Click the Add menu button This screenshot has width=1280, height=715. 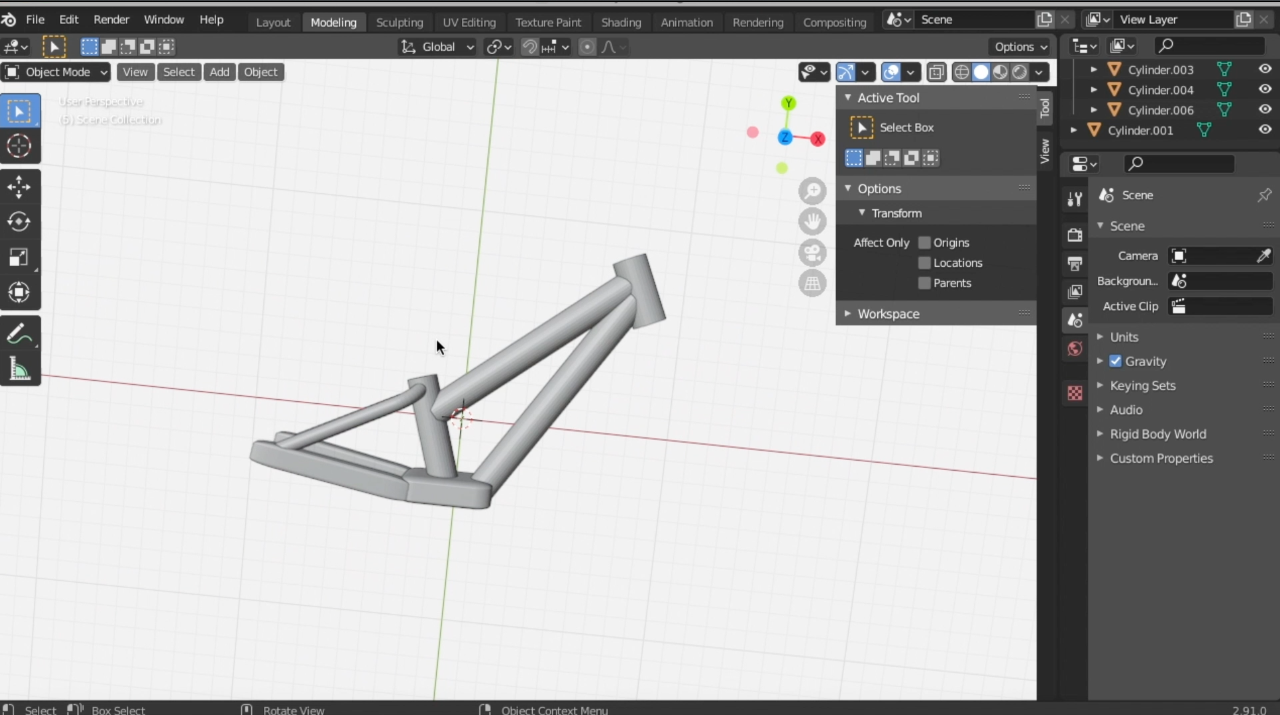[x=219, y=72]
